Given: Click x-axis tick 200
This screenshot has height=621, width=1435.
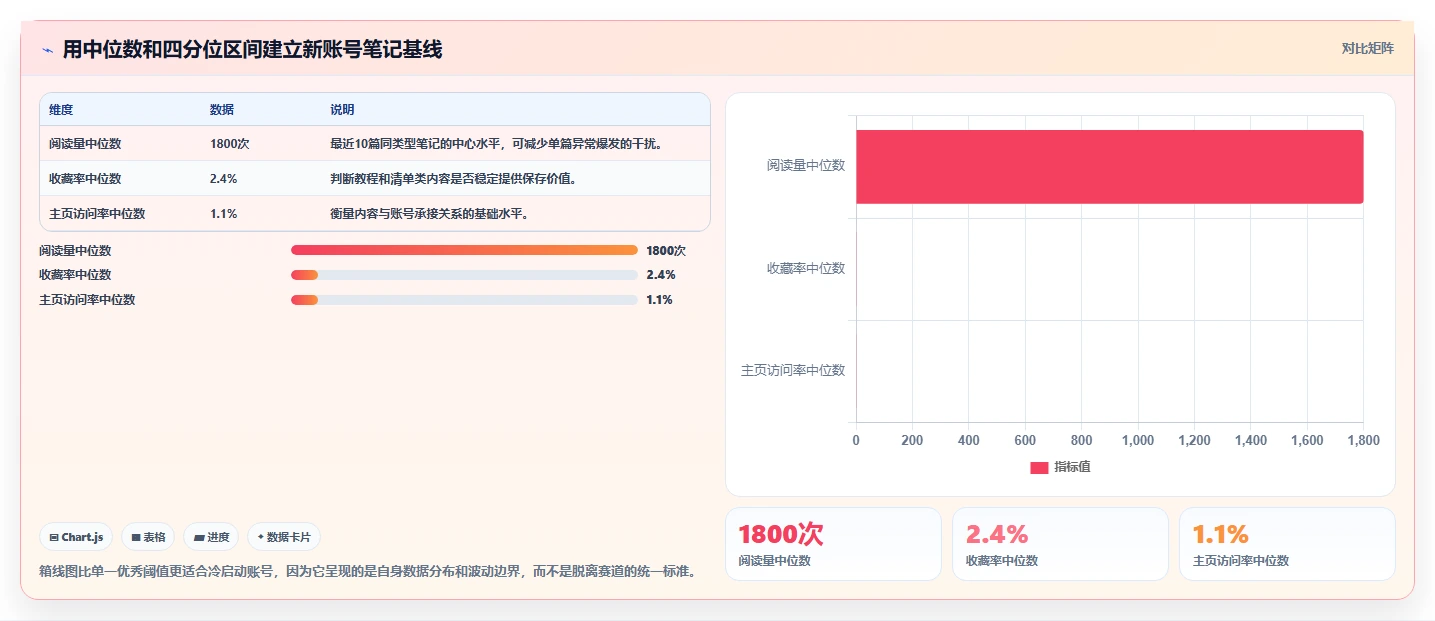Looking at the screenshot, I should 912,441.
